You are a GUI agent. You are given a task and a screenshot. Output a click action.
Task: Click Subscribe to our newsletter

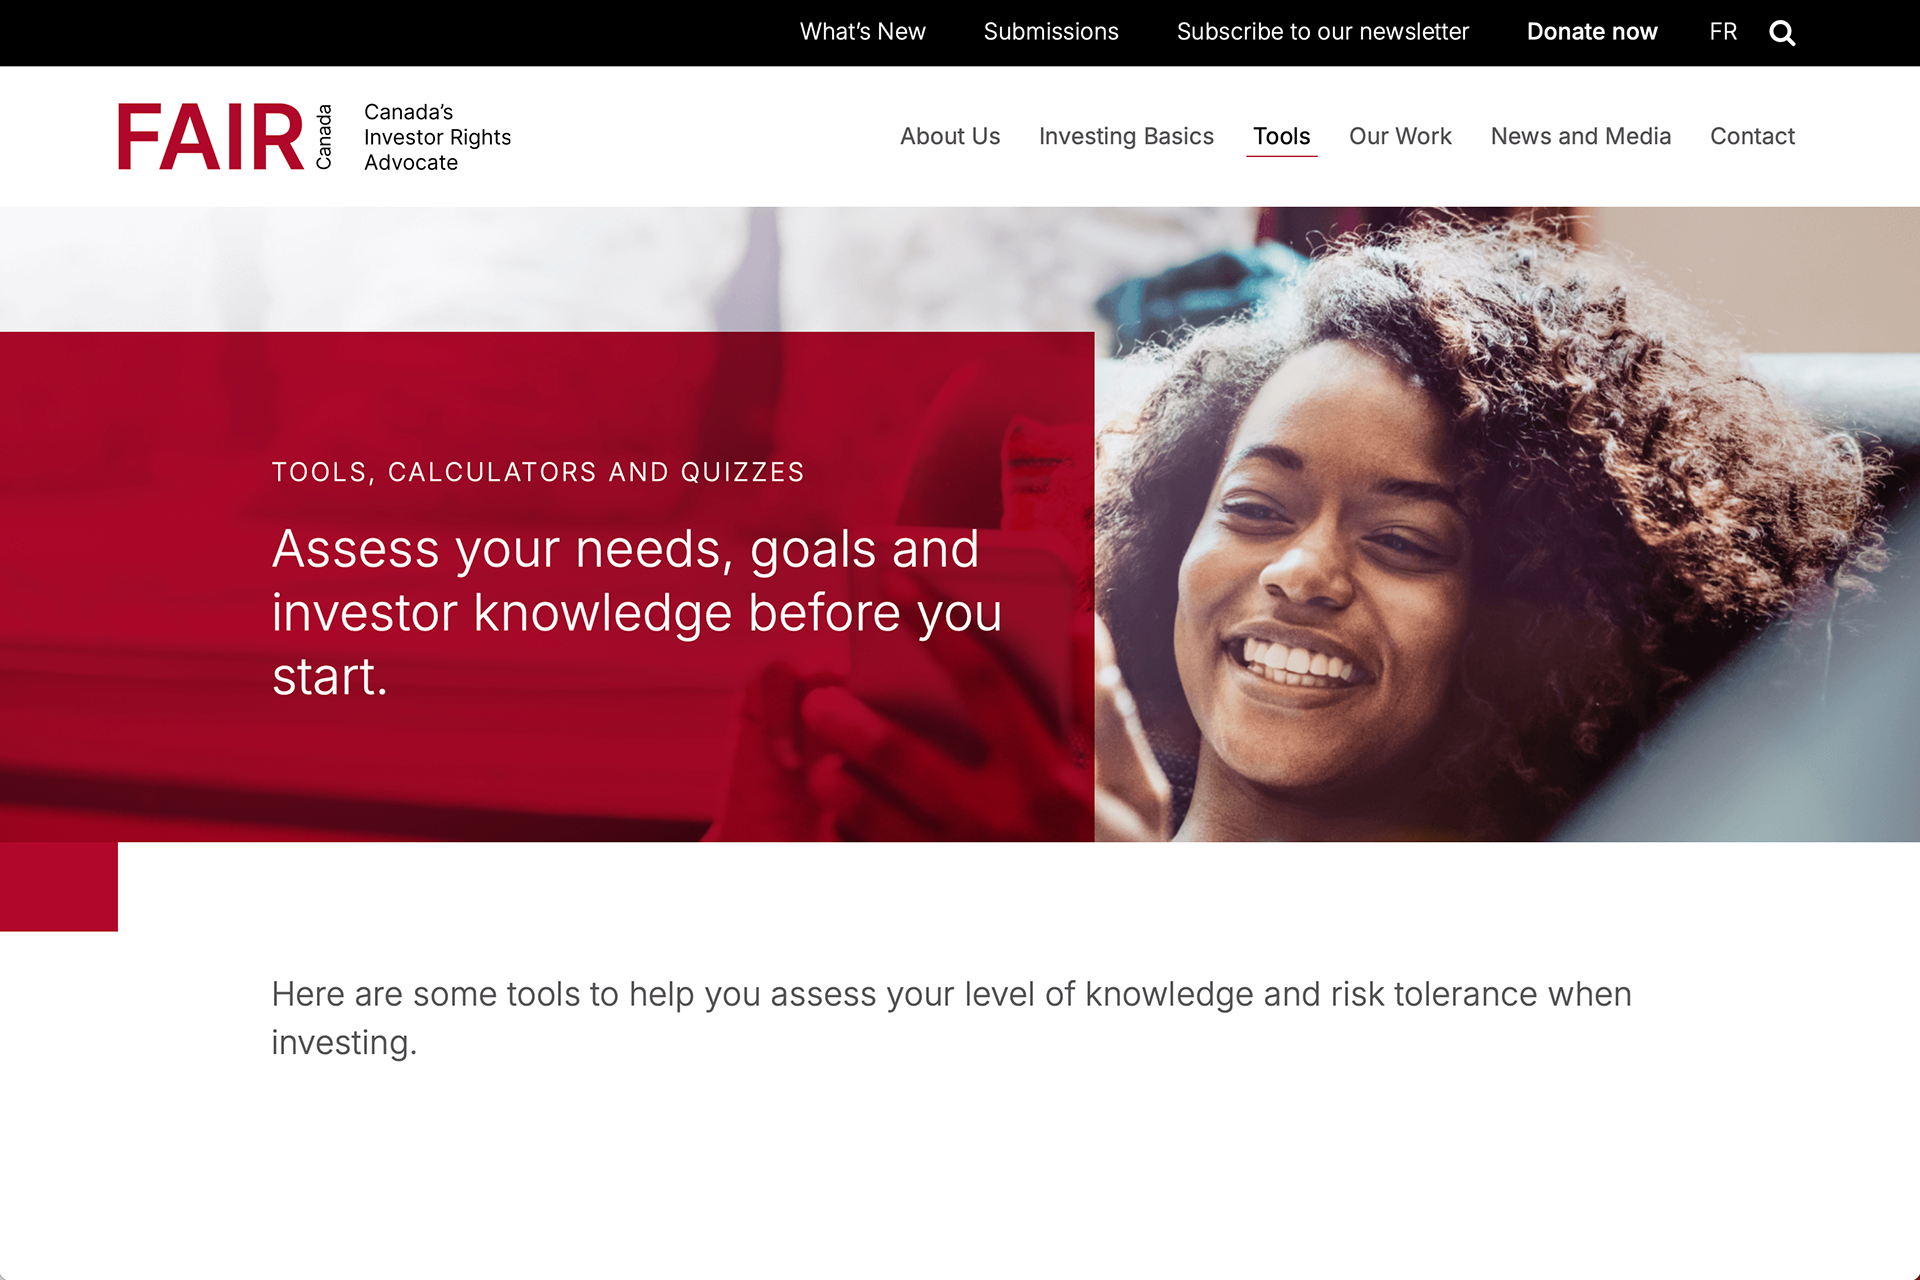pyautogui.click(x=1322, y=32)
